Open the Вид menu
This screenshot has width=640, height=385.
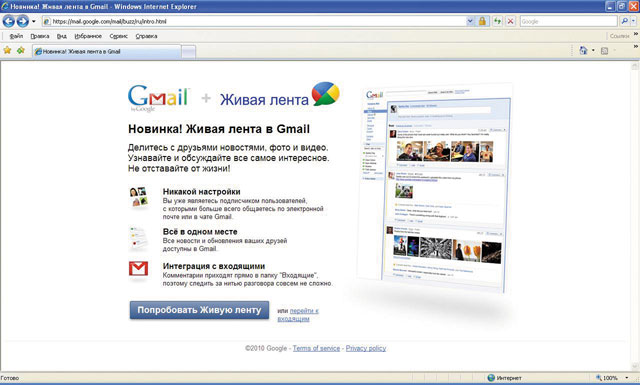point(62,36)
